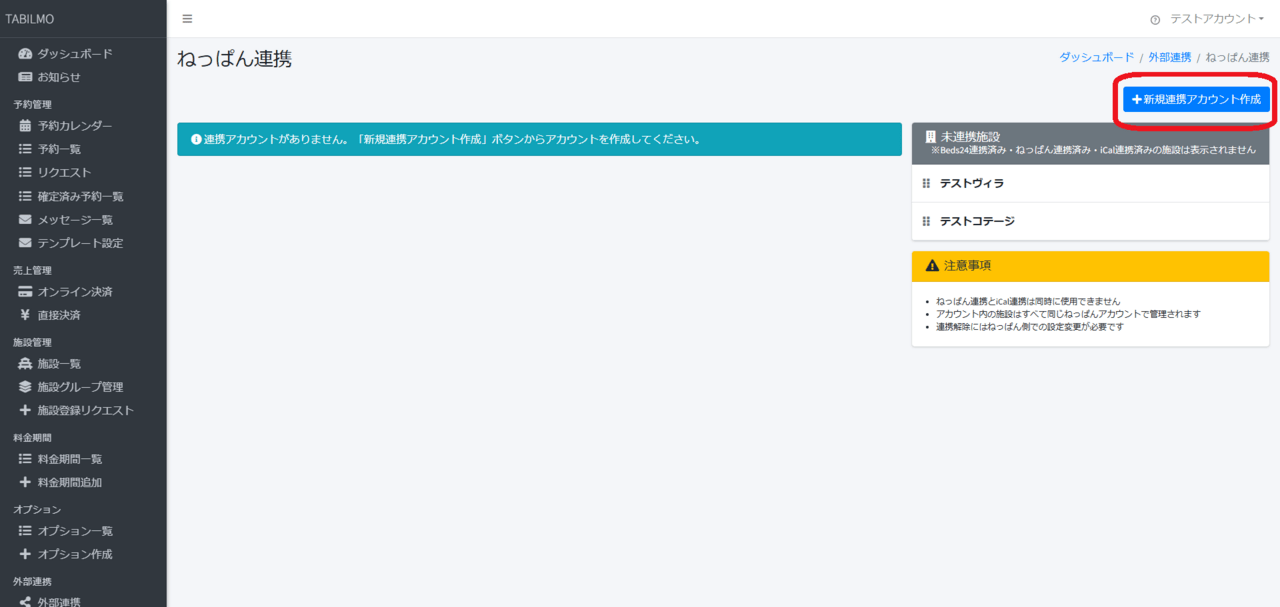Open the 外部連携 breadcrumb link
Viewport: 1280px width, 607px height.
(x=1169, y=58)
